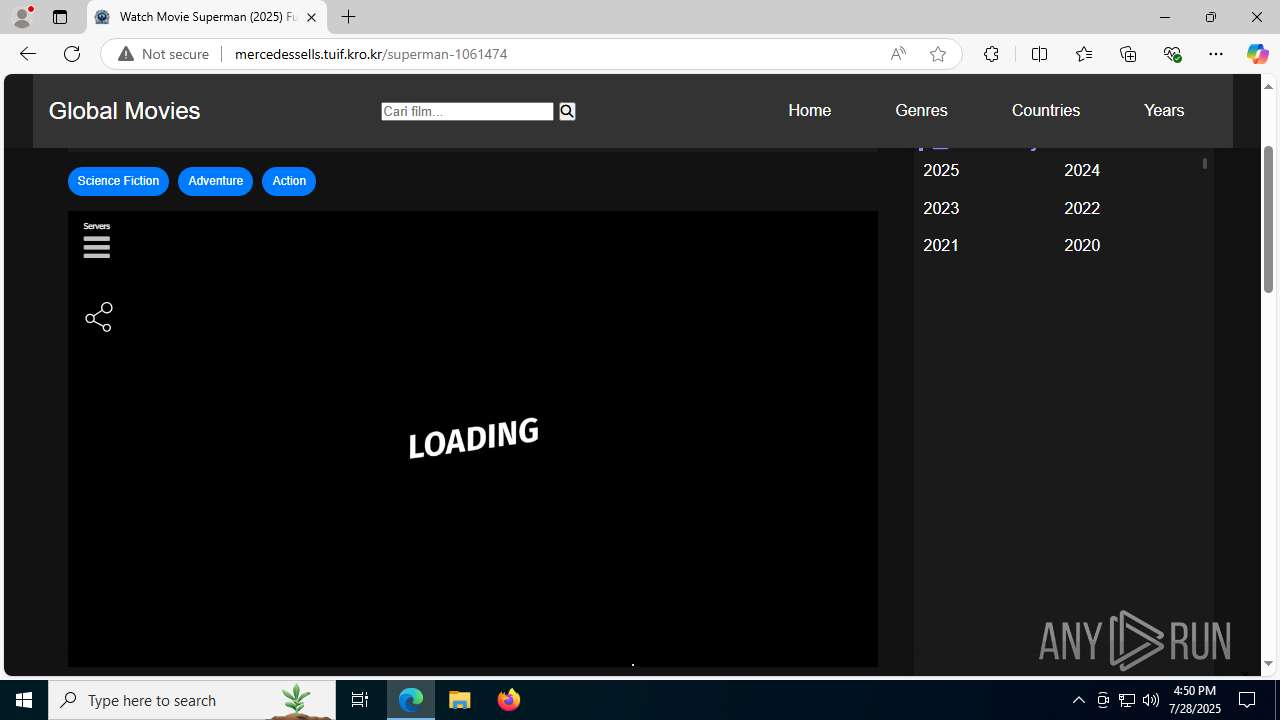Add this page to favorites
Viewport: 1280px width, 720px height.
point(938,54)
